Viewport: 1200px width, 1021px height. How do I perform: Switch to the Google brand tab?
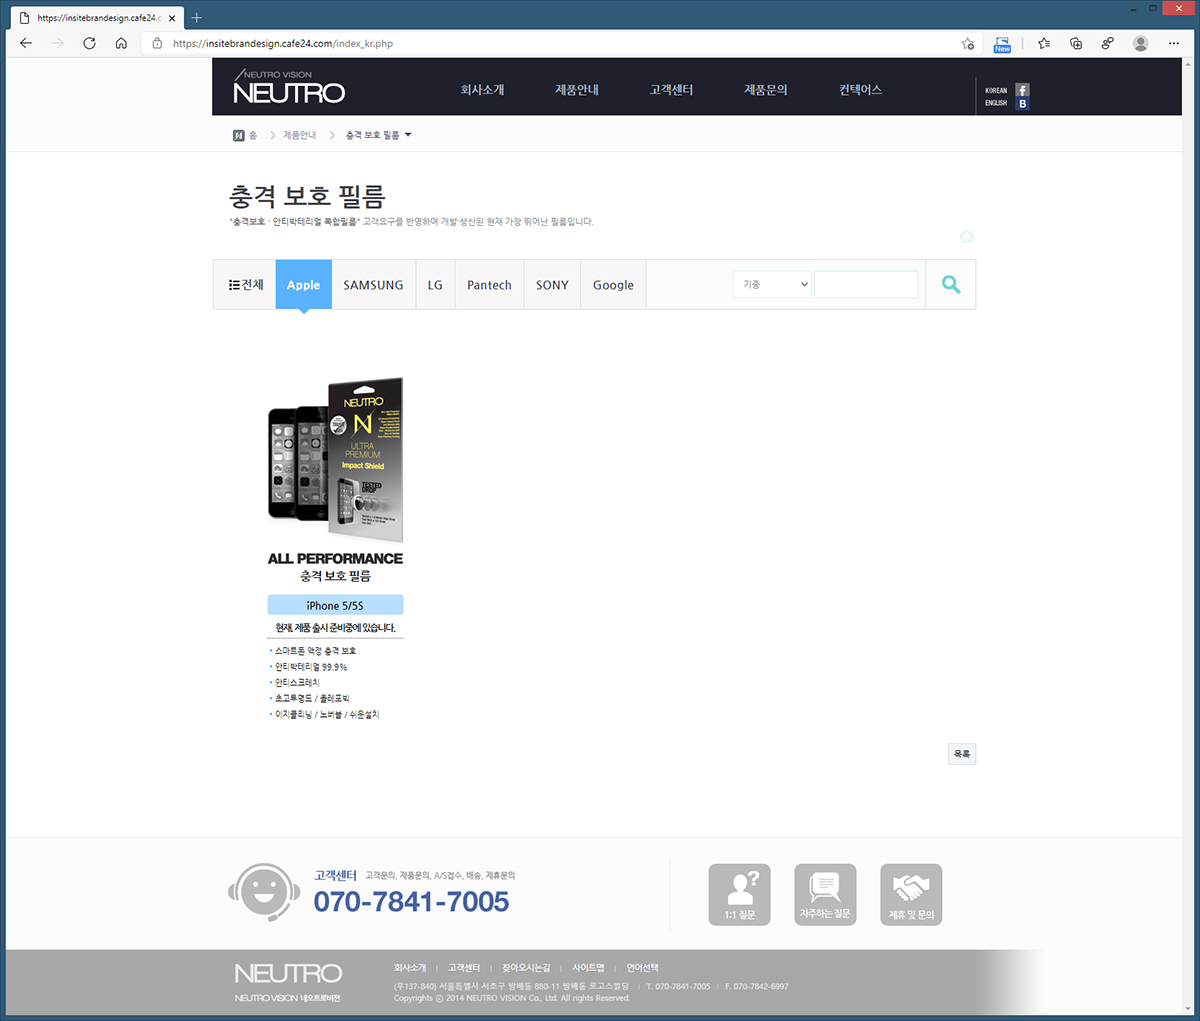coord(613,285)
